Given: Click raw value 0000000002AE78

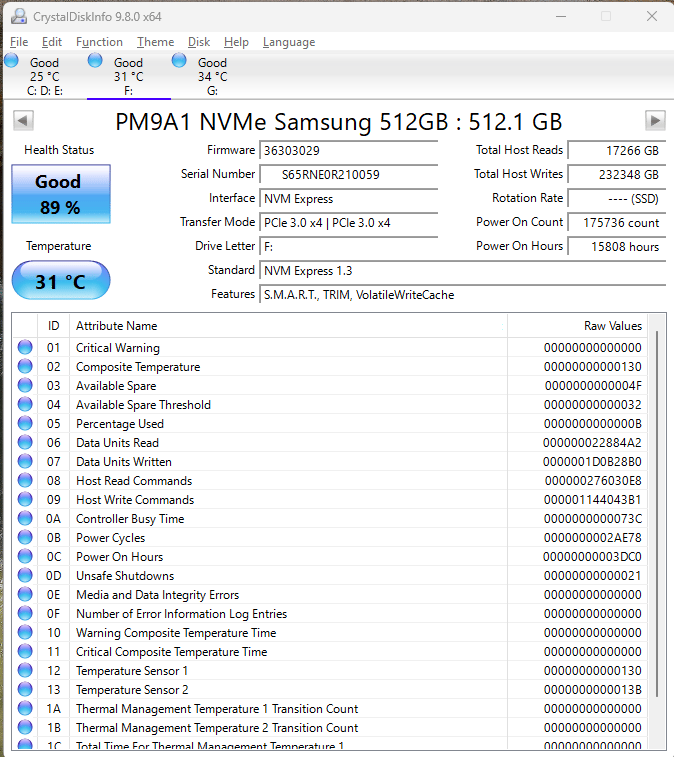Looking at the screenshot, I should [592, 538].
